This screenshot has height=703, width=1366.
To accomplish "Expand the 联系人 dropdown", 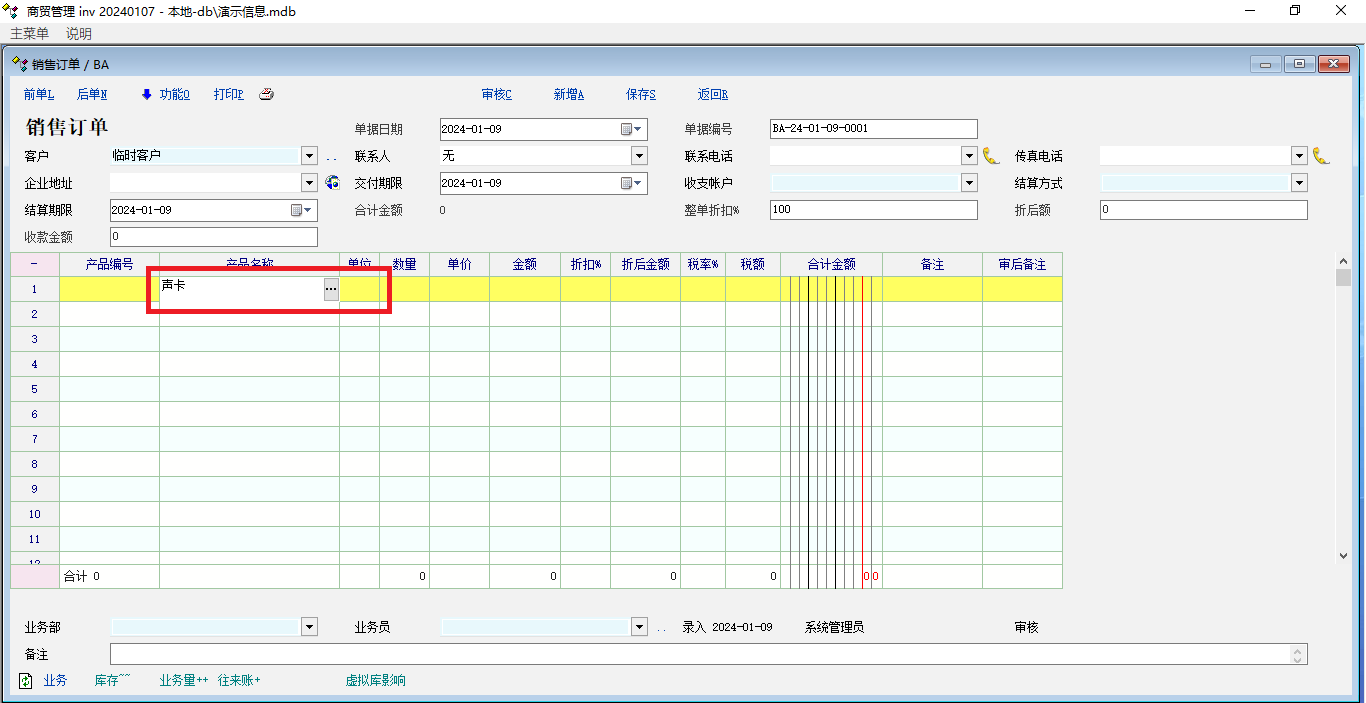I will coord(639,156).
